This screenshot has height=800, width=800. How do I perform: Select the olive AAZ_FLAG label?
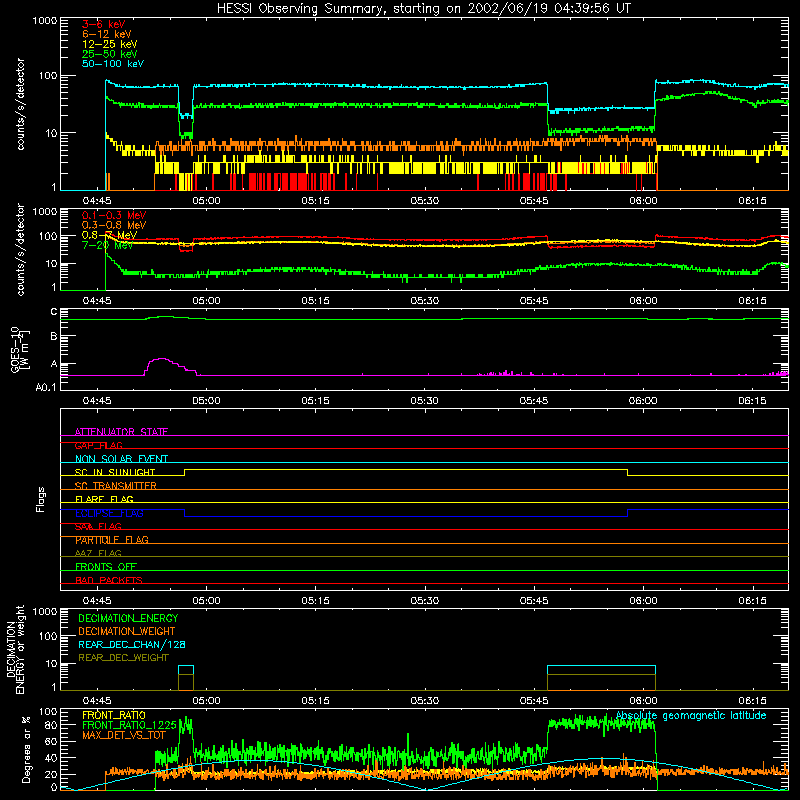click(98, 553)
